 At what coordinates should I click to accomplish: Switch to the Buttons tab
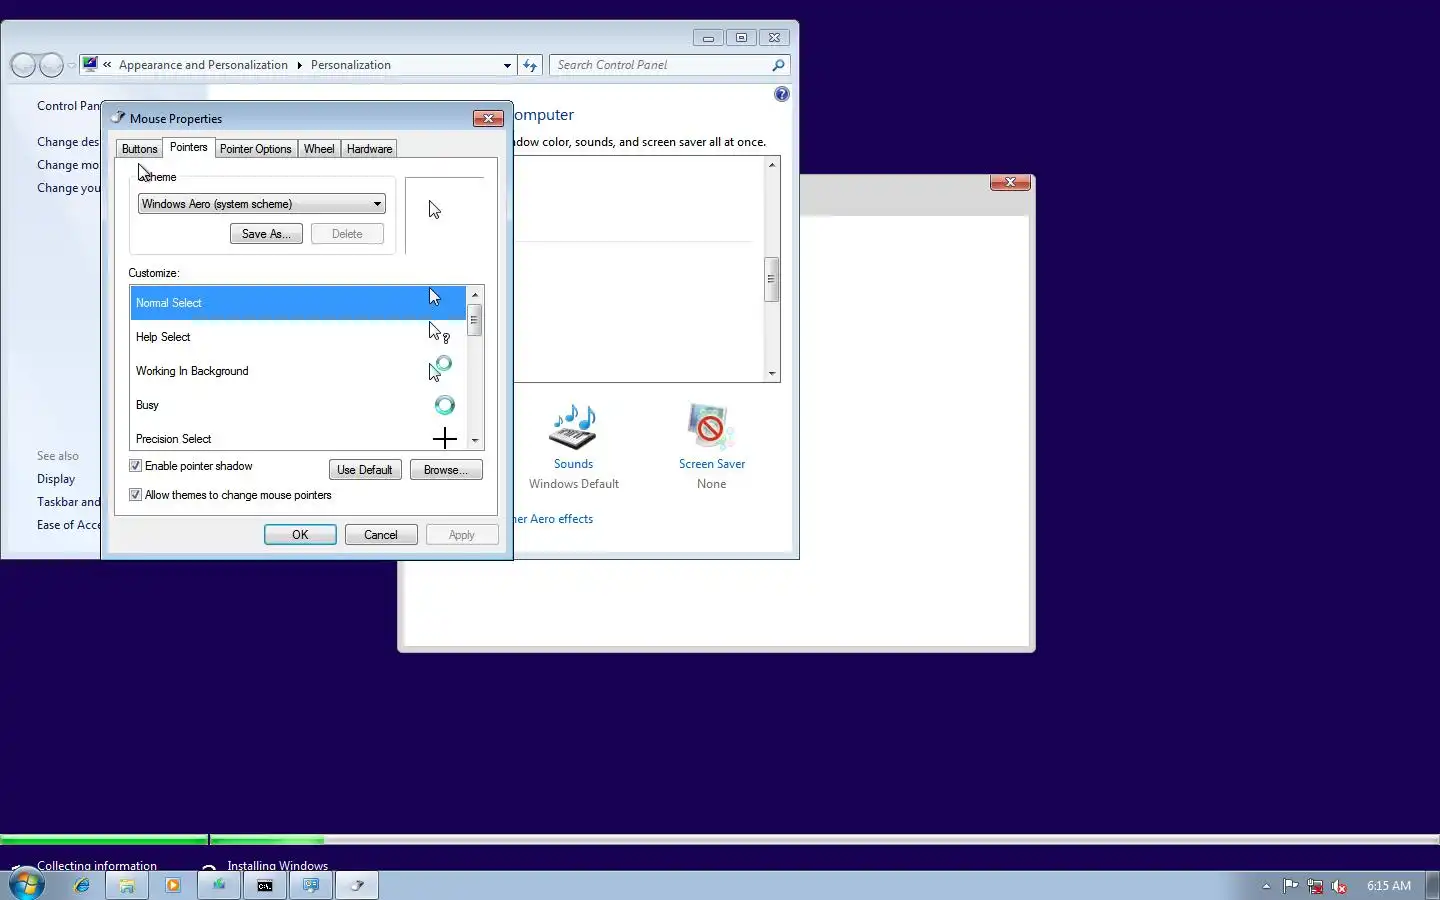click(139, 149)
